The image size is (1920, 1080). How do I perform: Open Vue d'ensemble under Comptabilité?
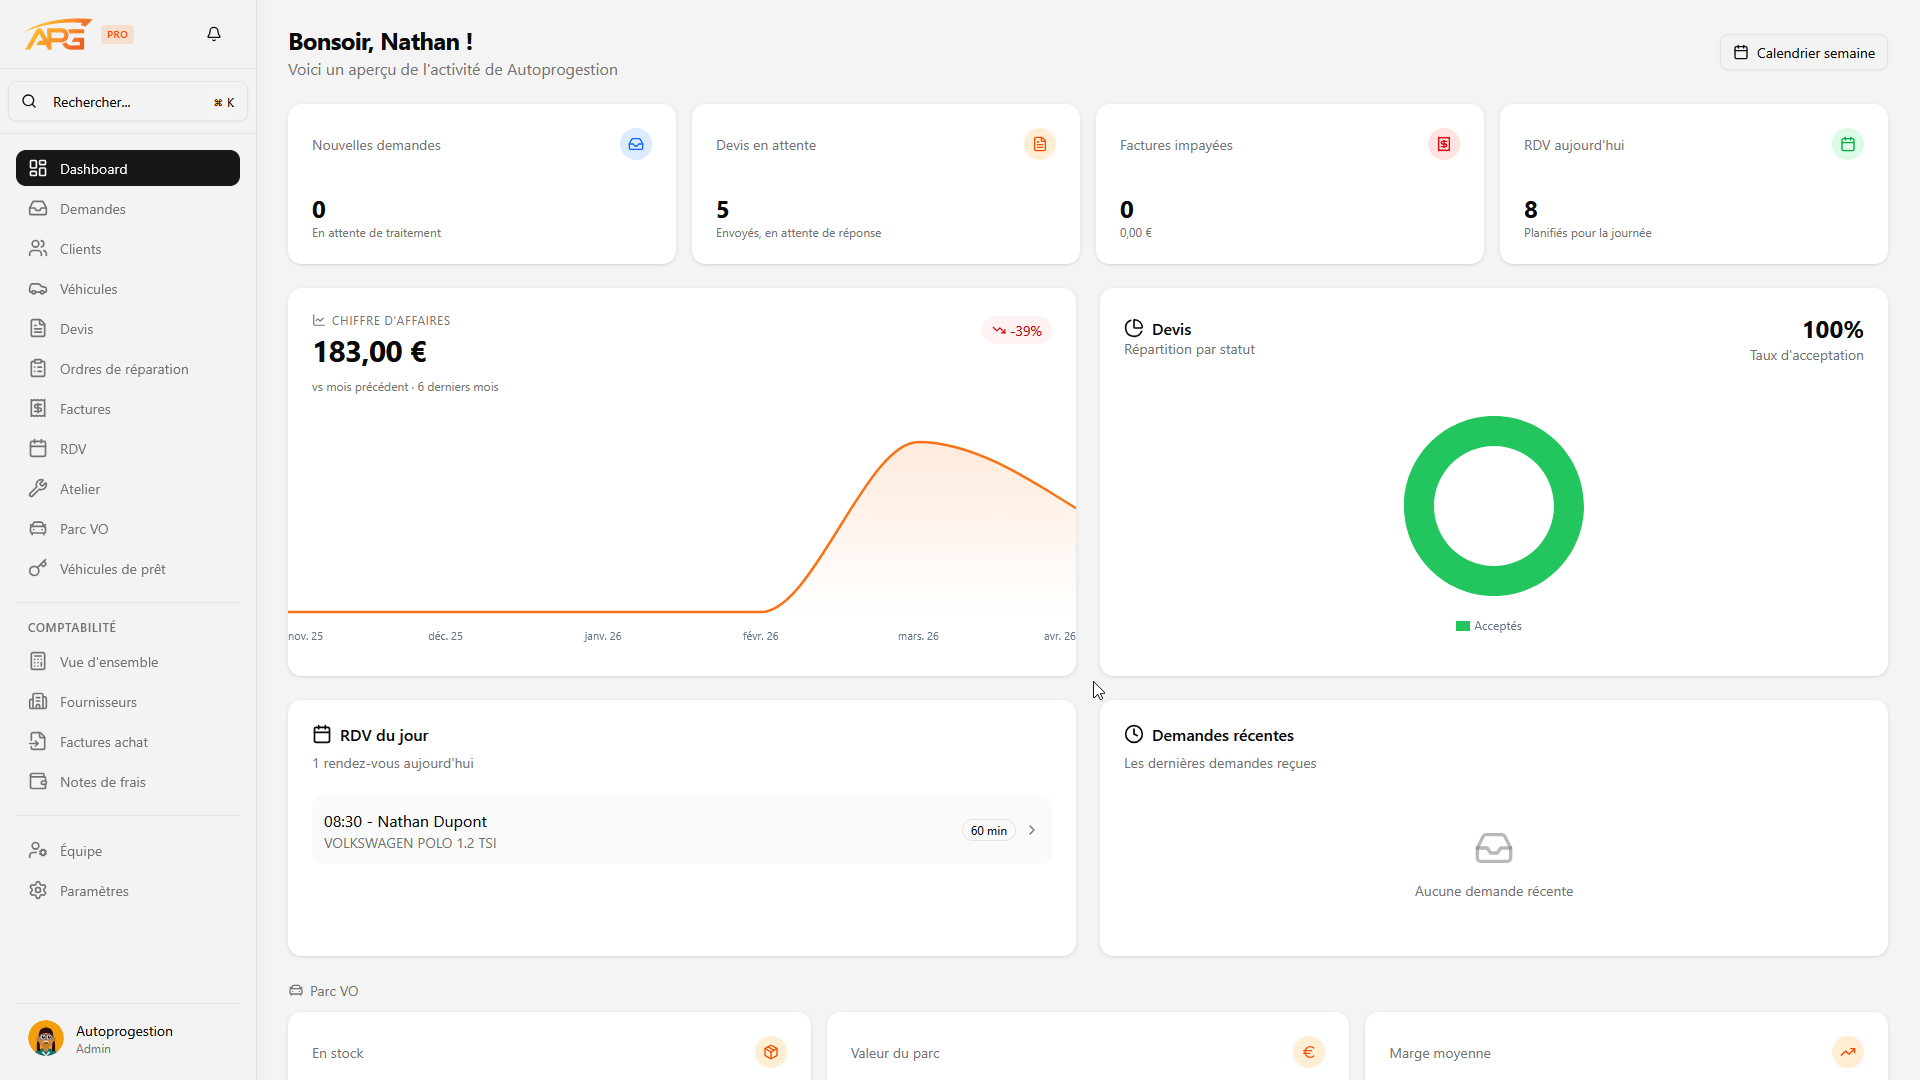click(108, 661)
